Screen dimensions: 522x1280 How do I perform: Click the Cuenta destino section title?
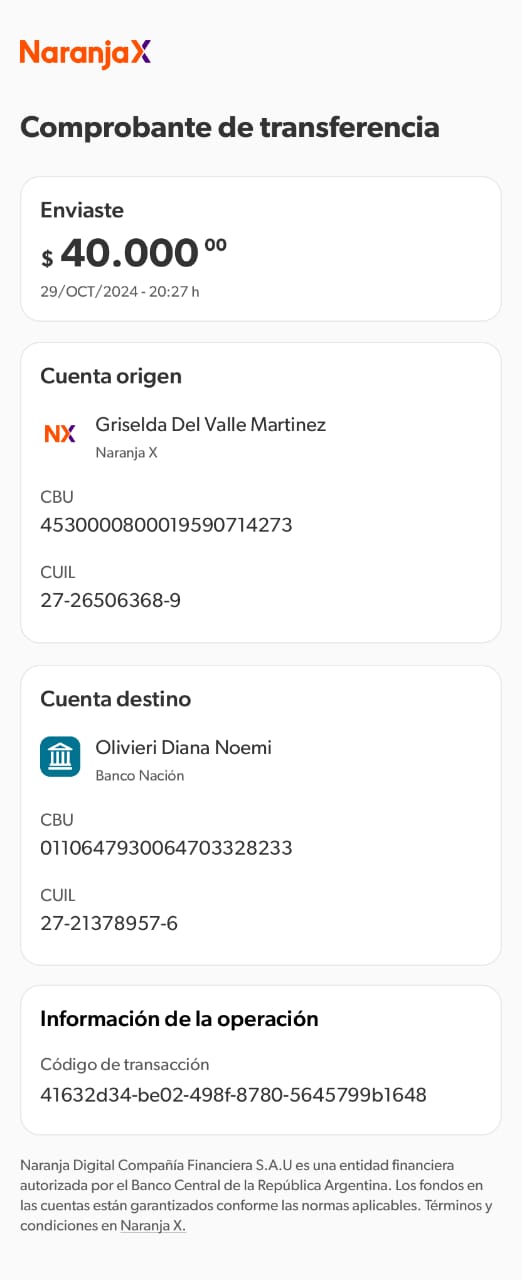(x=115, y=698)
